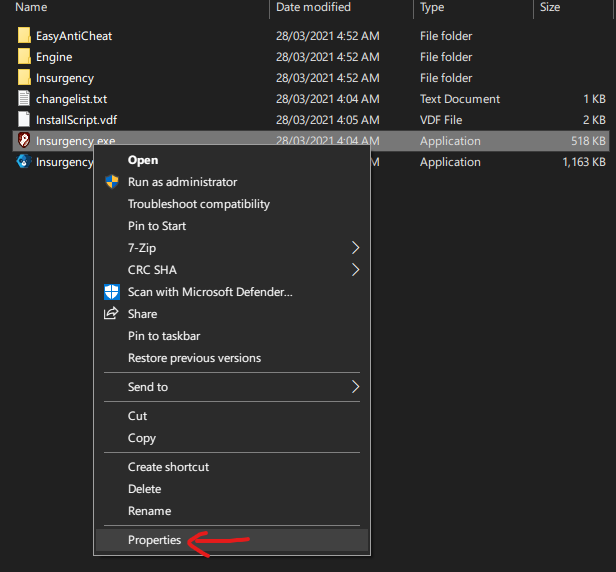
Task: Open Properties from the context menu
Action: [155, 541]
